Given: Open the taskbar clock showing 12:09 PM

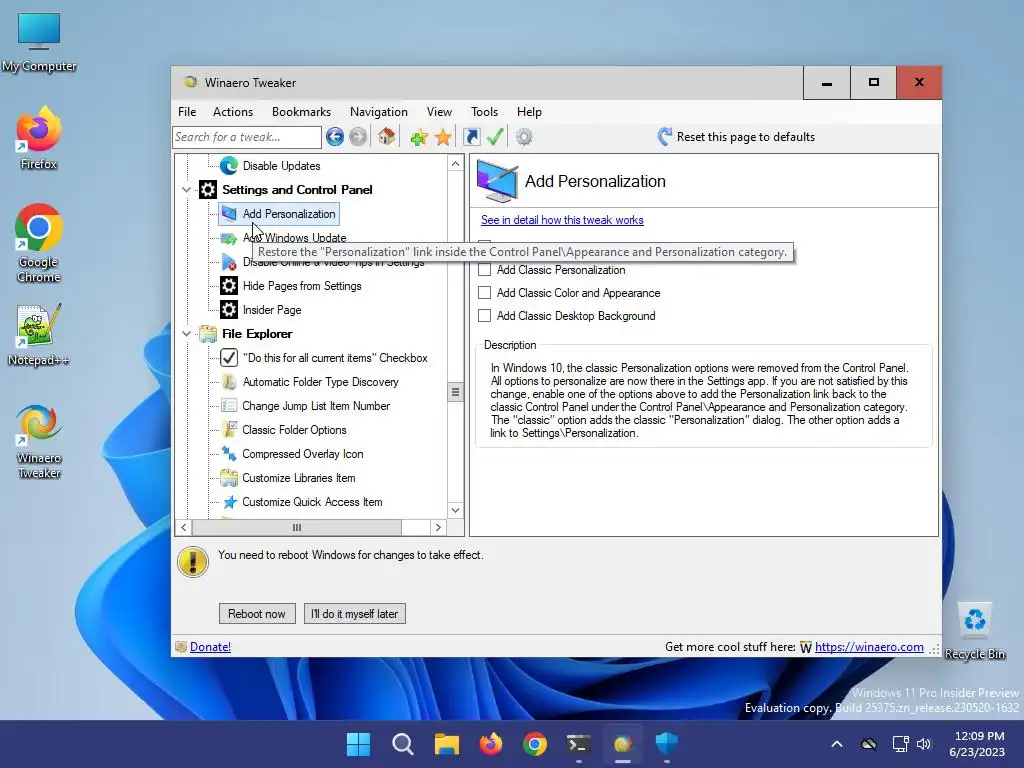Looking at the screenshot, I should click(977, 744).
